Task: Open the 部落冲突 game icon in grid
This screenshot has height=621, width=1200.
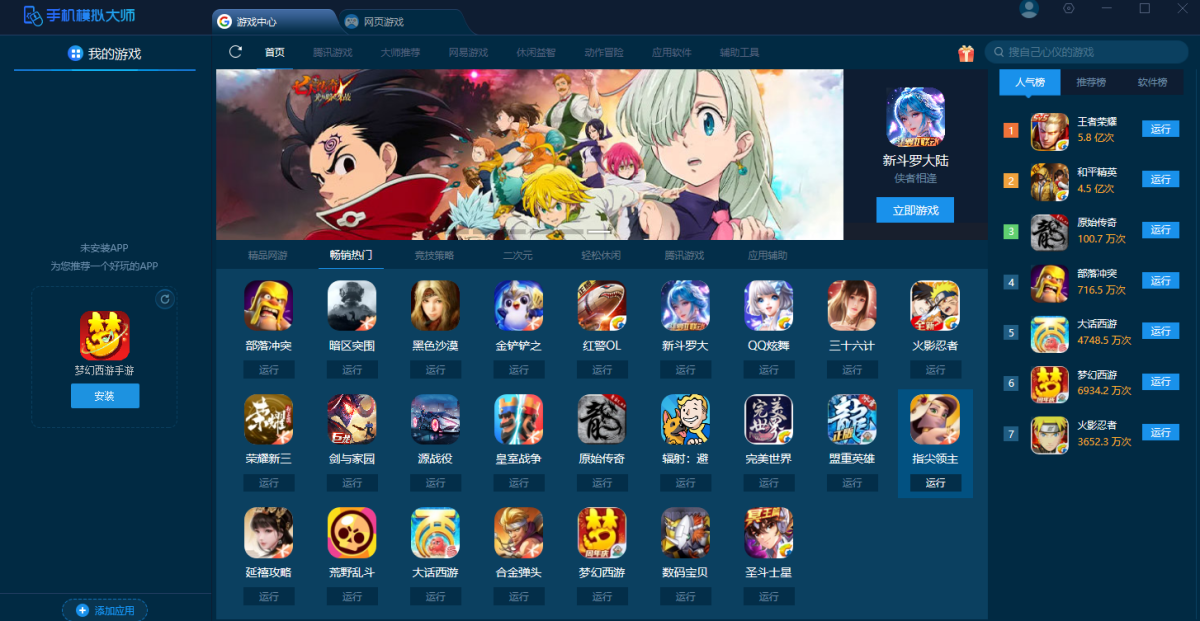Action: 268,306
